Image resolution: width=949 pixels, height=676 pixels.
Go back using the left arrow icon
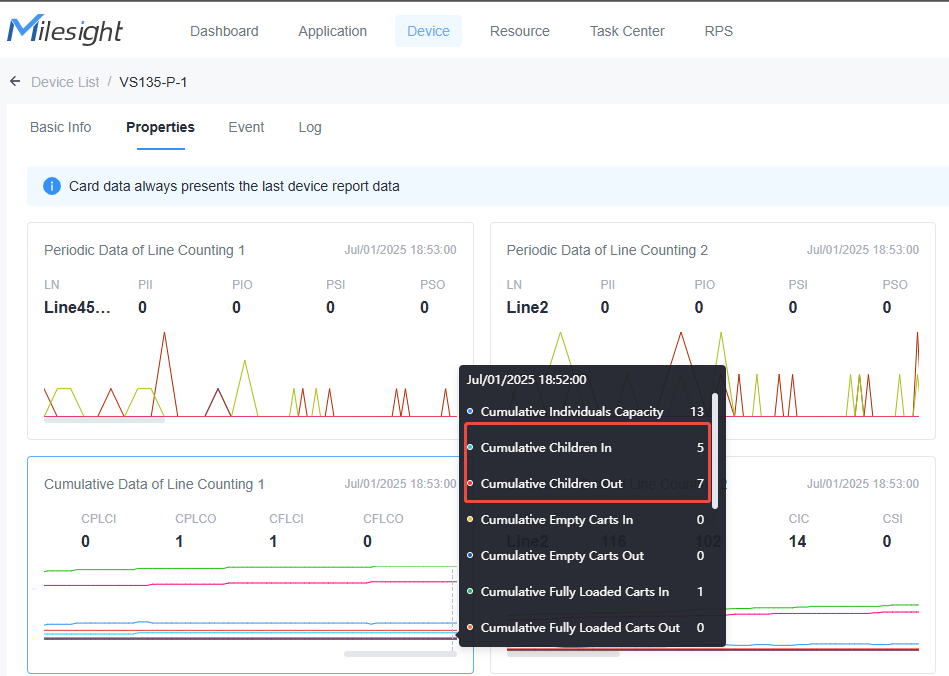click(x=15, y=81)
